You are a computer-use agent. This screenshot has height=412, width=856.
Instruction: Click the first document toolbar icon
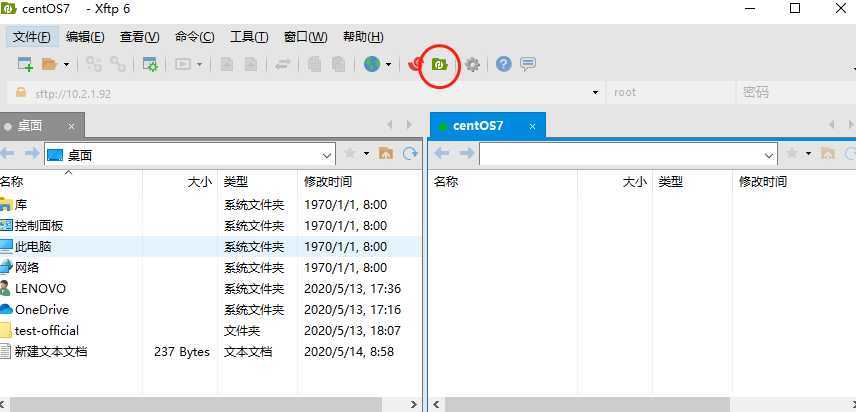227,64
